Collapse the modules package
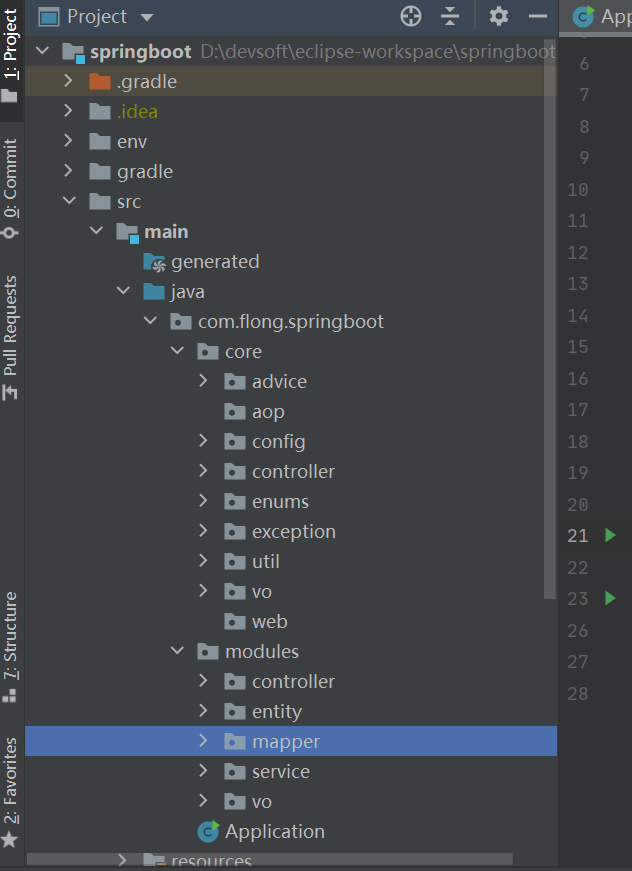Screen dimensions: 632x871 pos(177,651)
